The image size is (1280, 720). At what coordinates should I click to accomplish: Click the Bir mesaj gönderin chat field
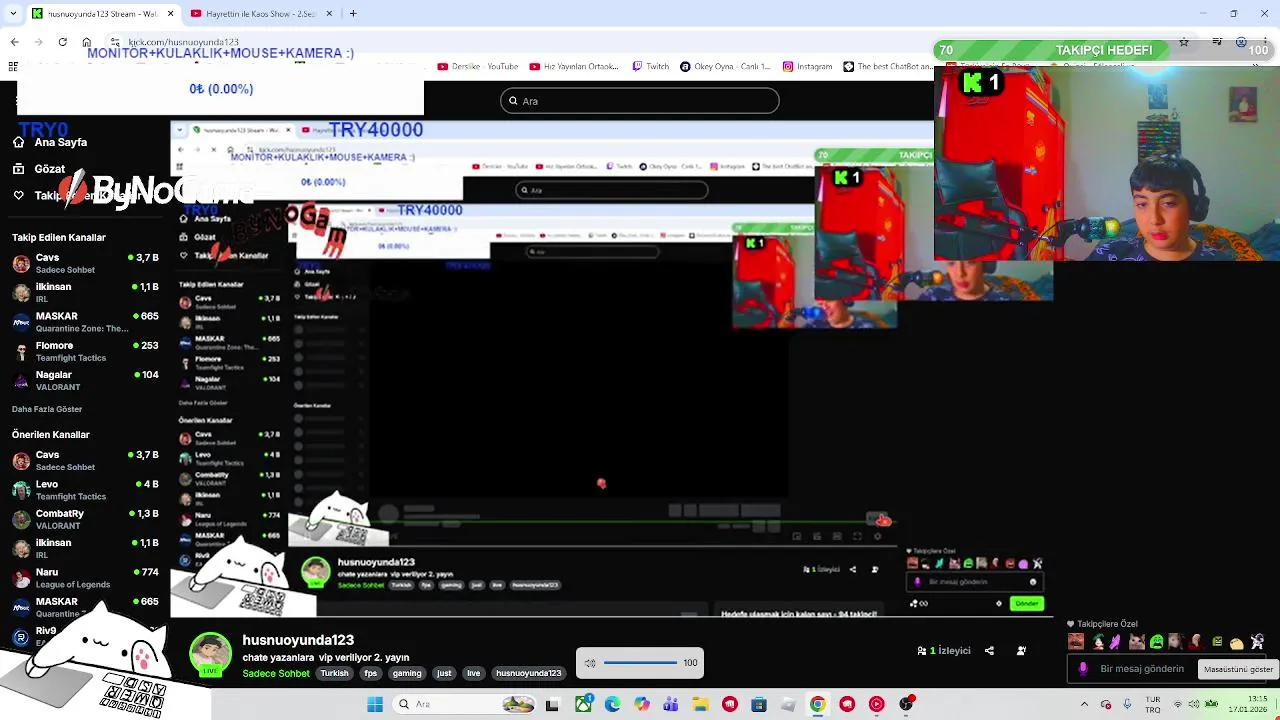coord(1142,669)
